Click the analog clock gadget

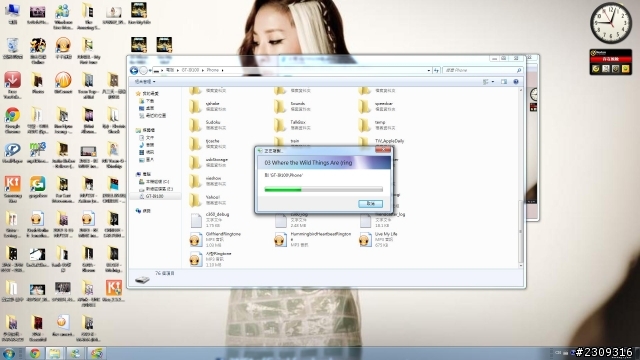pos(611,23)
